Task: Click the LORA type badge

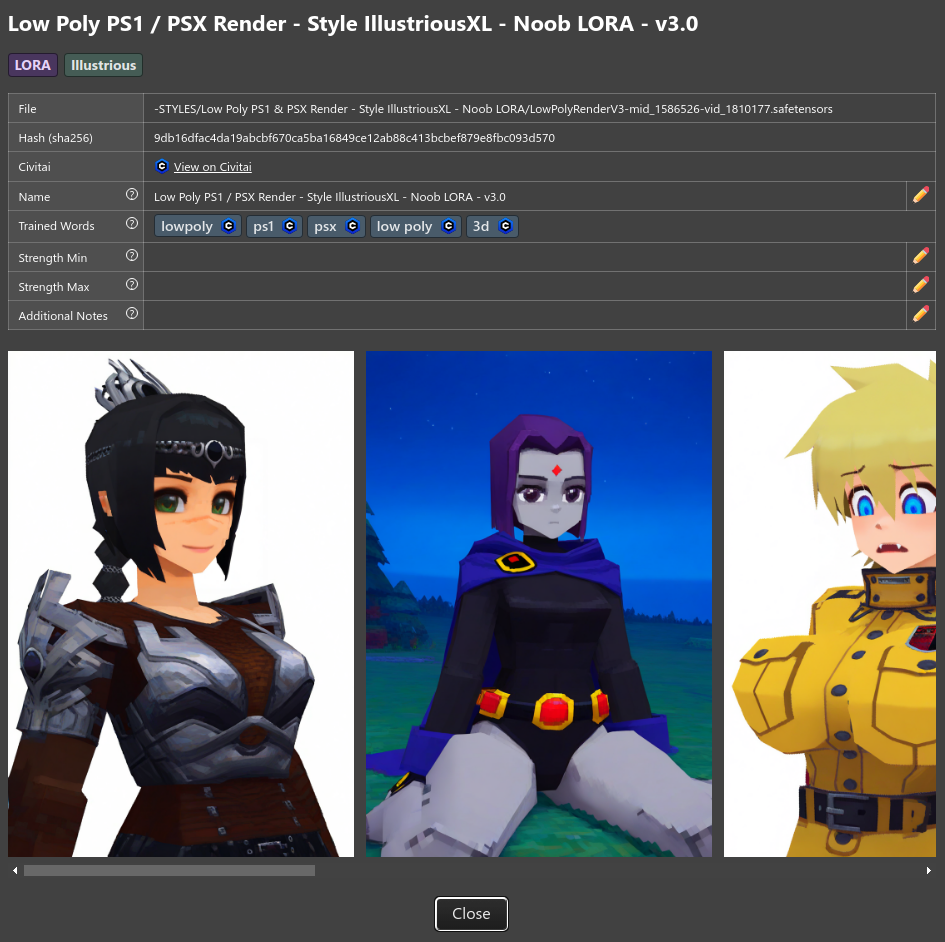Action: pyautogui.click(x=33, y=65)
